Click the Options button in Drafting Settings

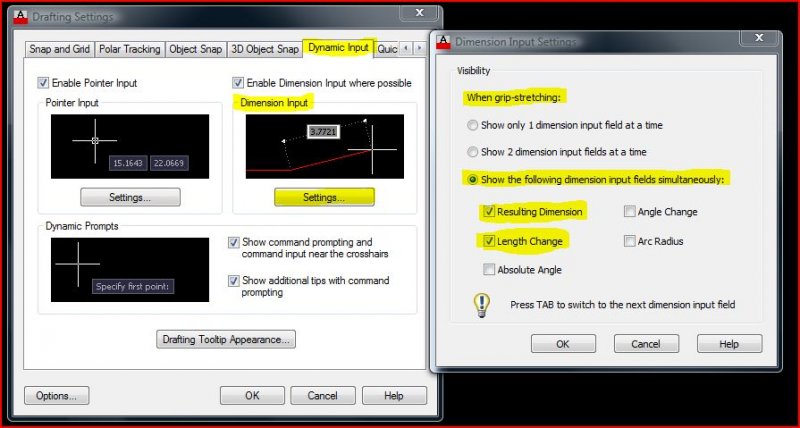click(x=57, y=396)
